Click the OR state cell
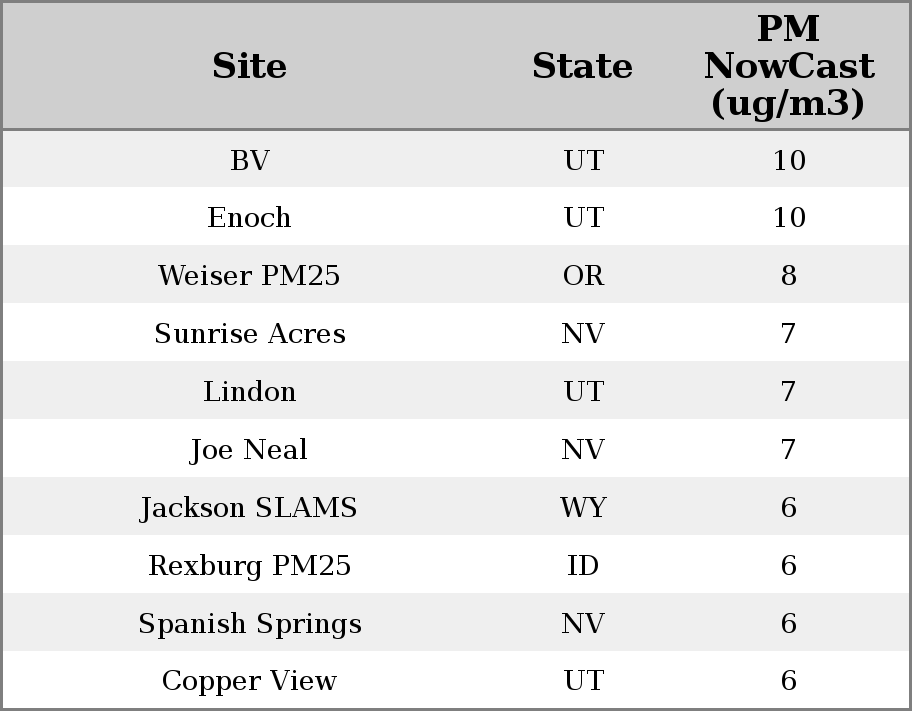The width and height of the screenshot is (912, 711). (583, 275)
